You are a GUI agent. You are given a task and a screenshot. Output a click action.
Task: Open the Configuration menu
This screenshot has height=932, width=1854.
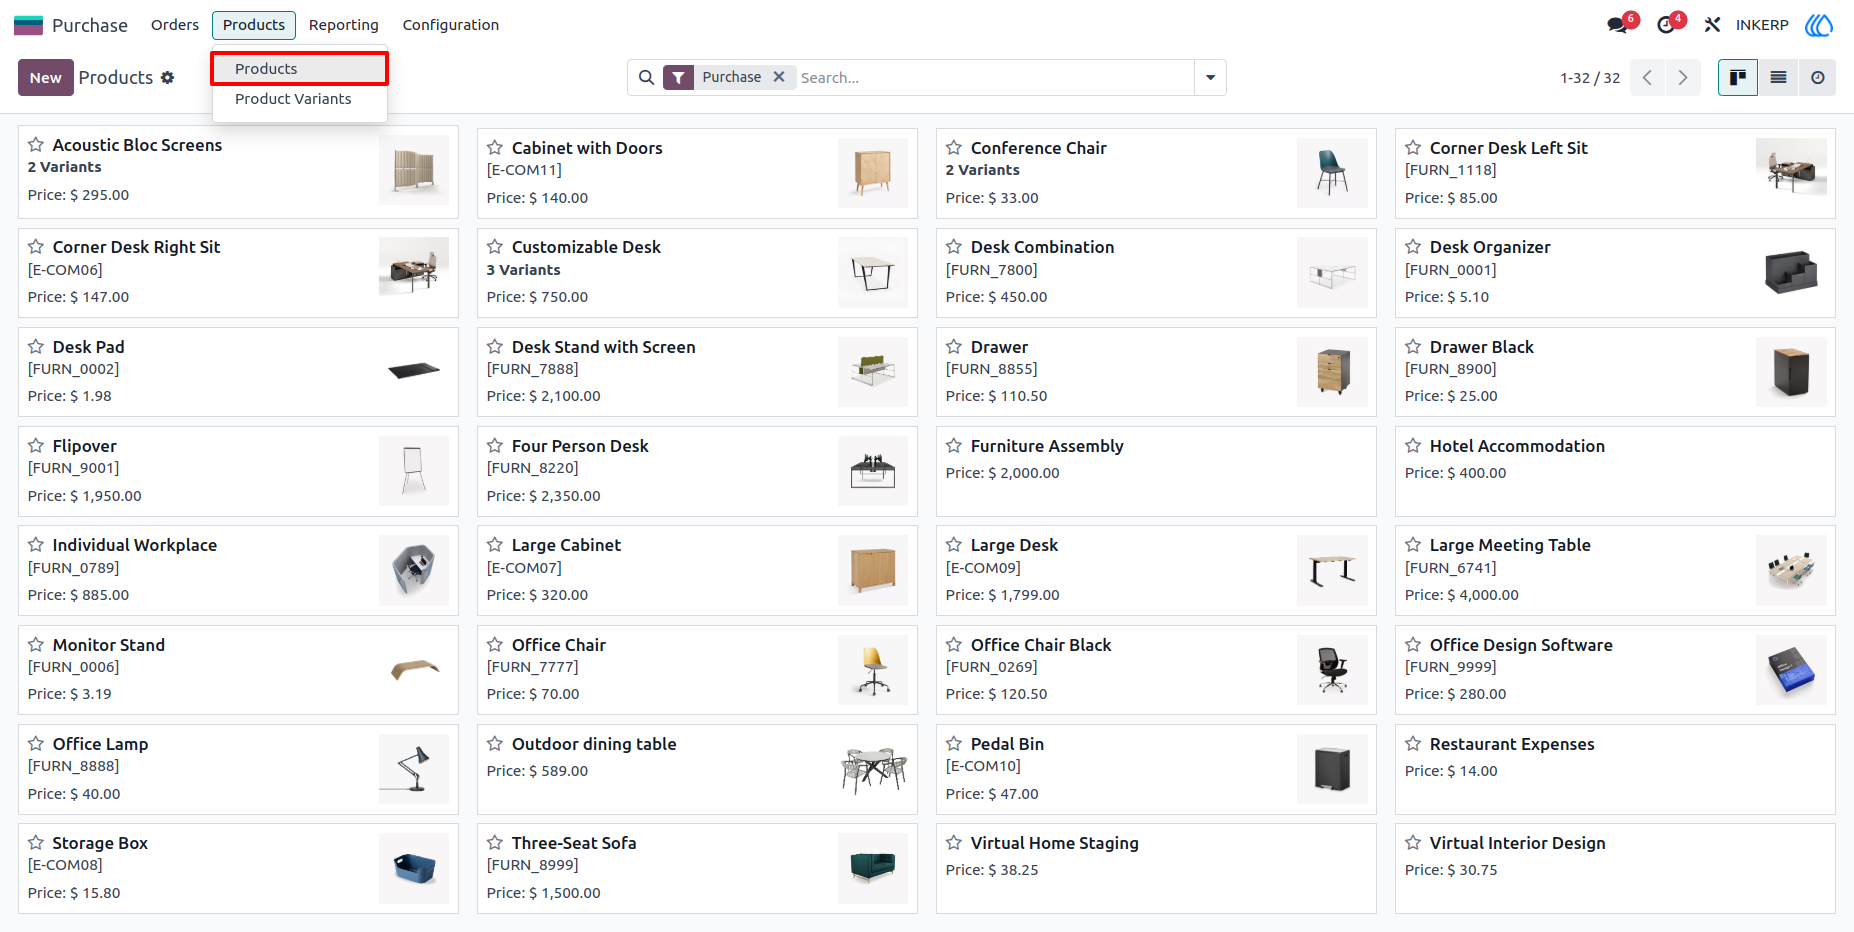(450, 25)
